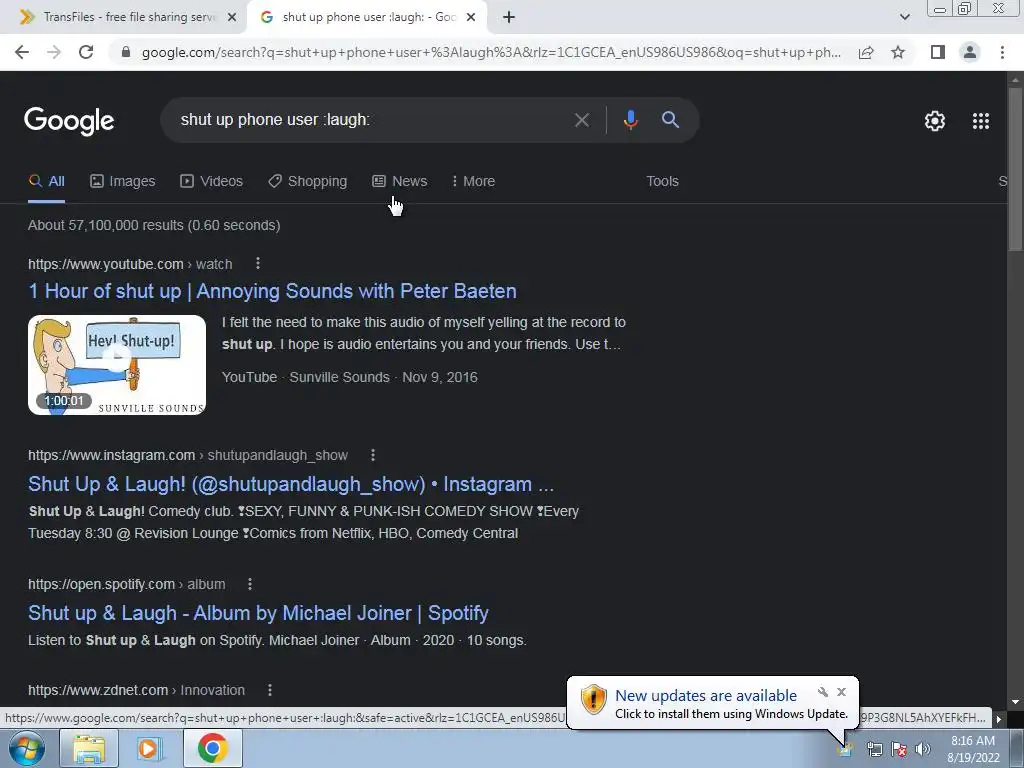
Task: Open Windows Start menu
Action: tap(27, 748)
